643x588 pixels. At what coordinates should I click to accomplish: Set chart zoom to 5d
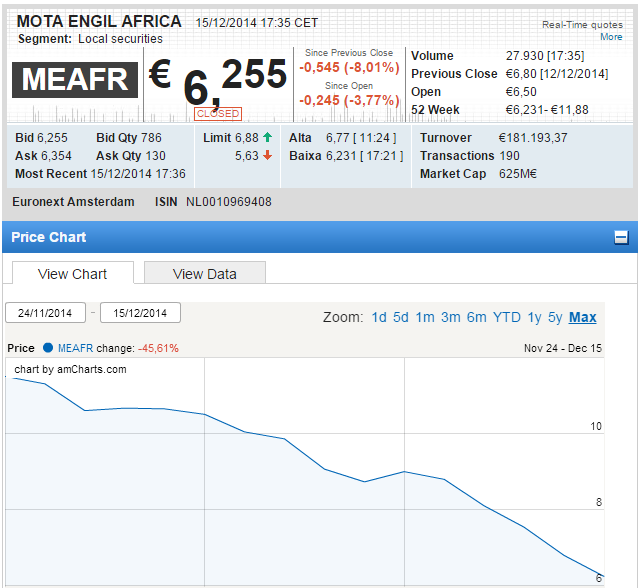[401, 317]
